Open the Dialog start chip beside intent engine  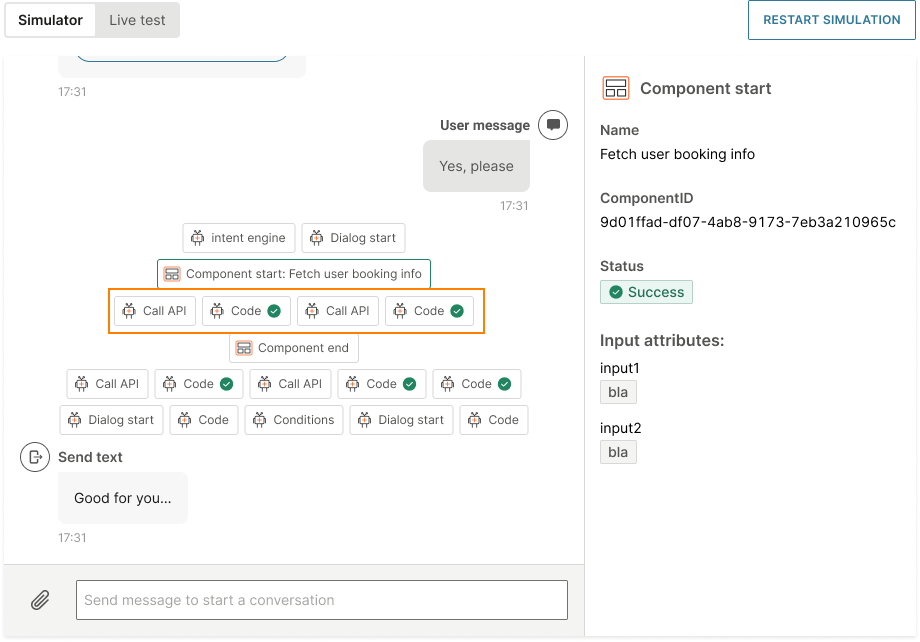point(353,238)
